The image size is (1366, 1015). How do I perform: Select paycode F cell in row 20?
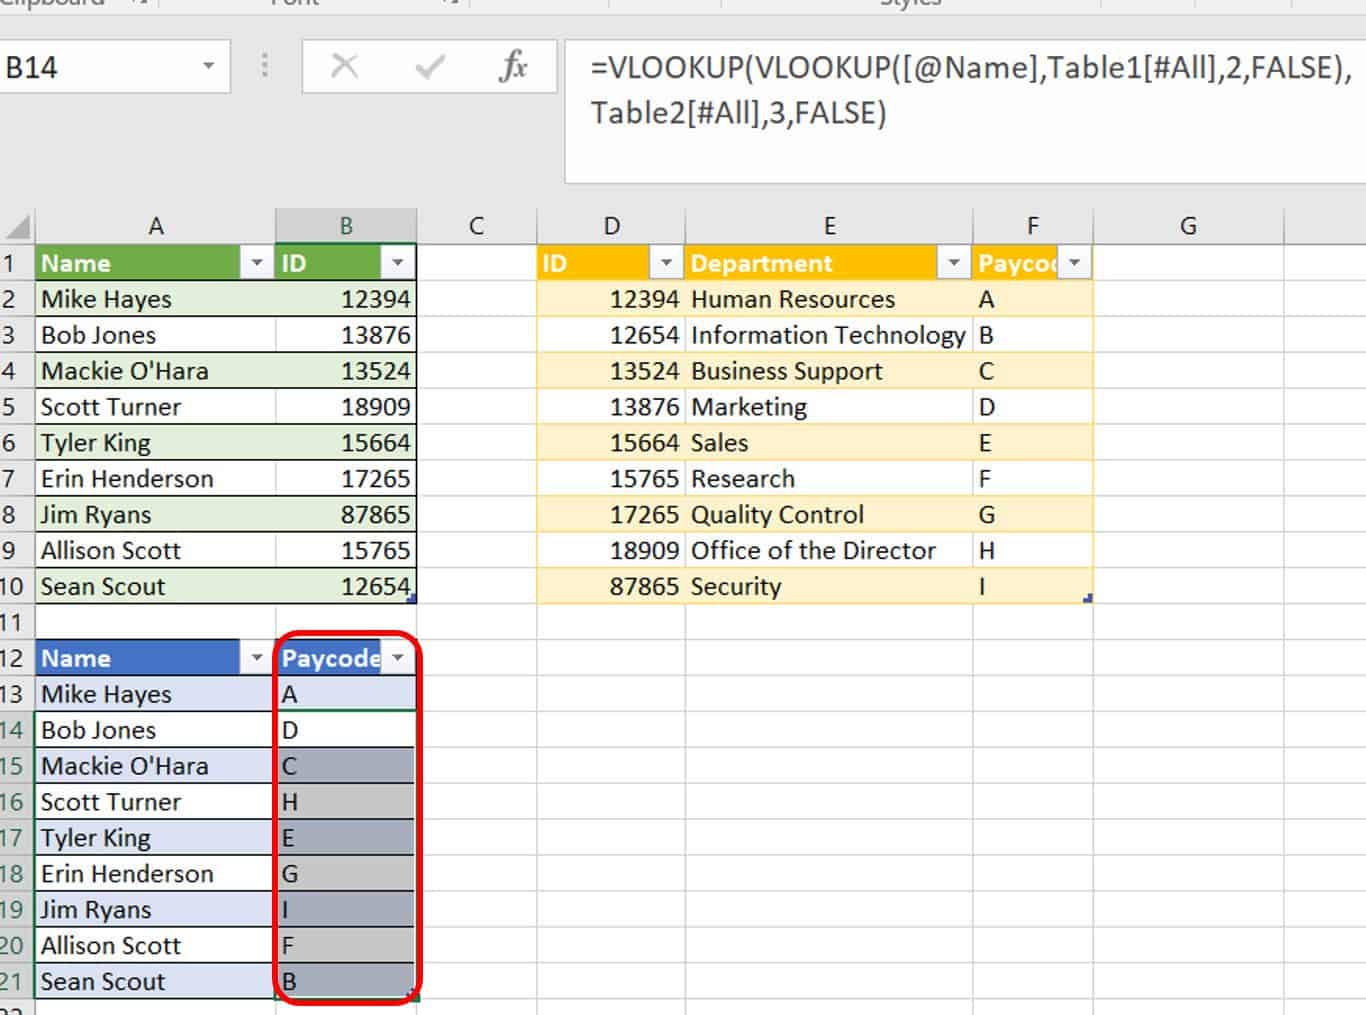[346, 946]
